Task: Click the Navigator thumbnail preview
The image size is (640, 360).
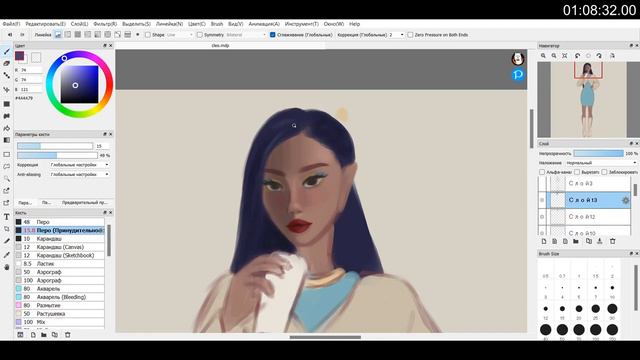Action: pos(588,100)
